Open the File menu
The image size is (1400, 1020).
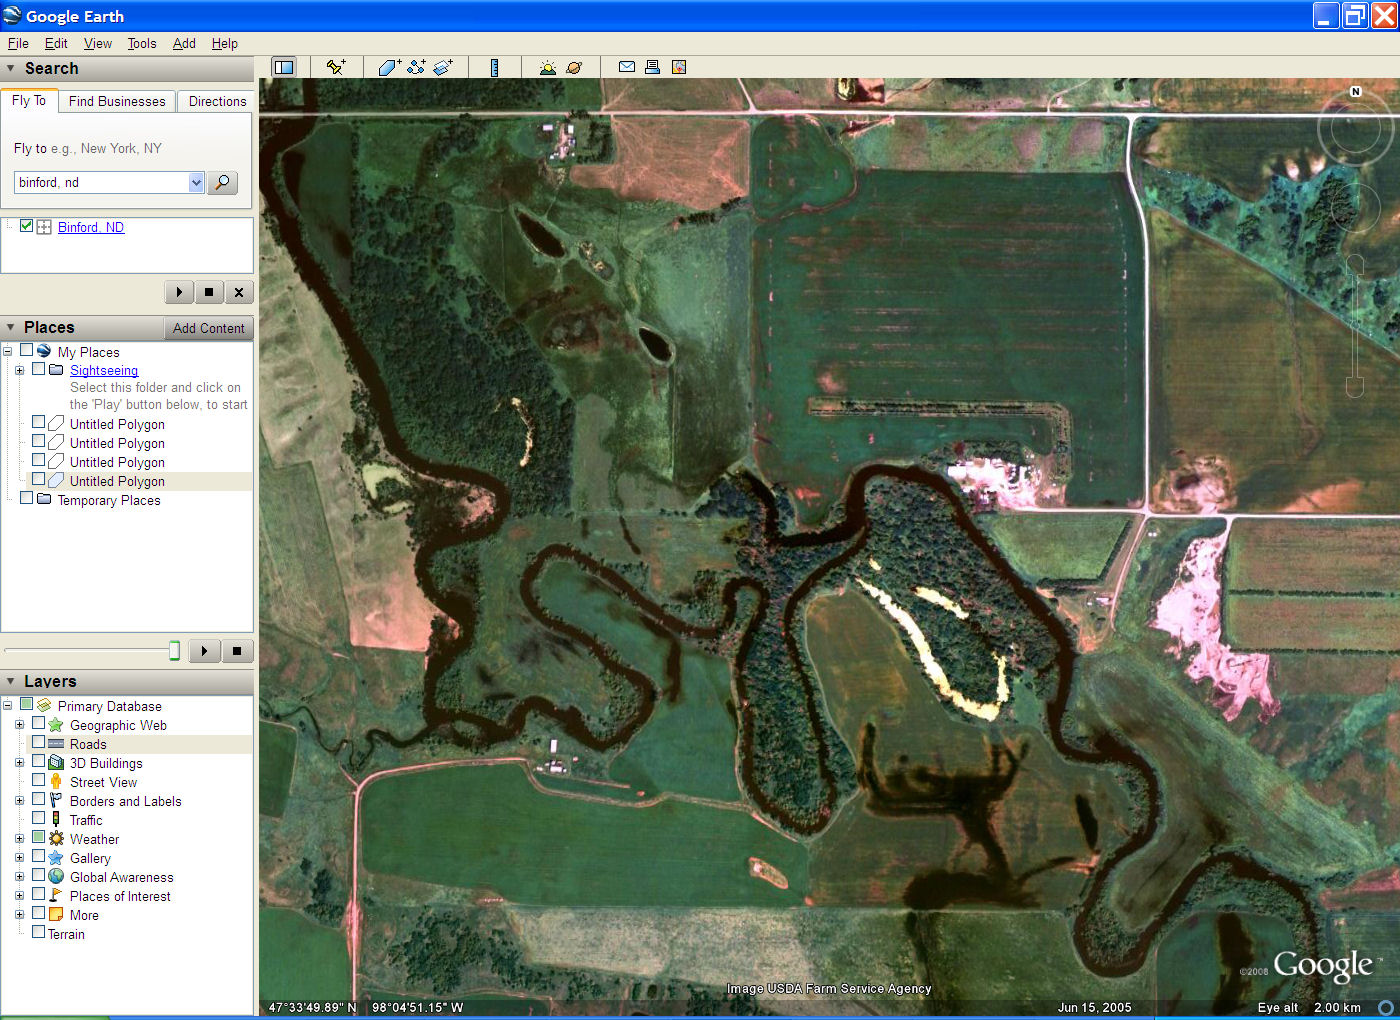tap(18, 43)
